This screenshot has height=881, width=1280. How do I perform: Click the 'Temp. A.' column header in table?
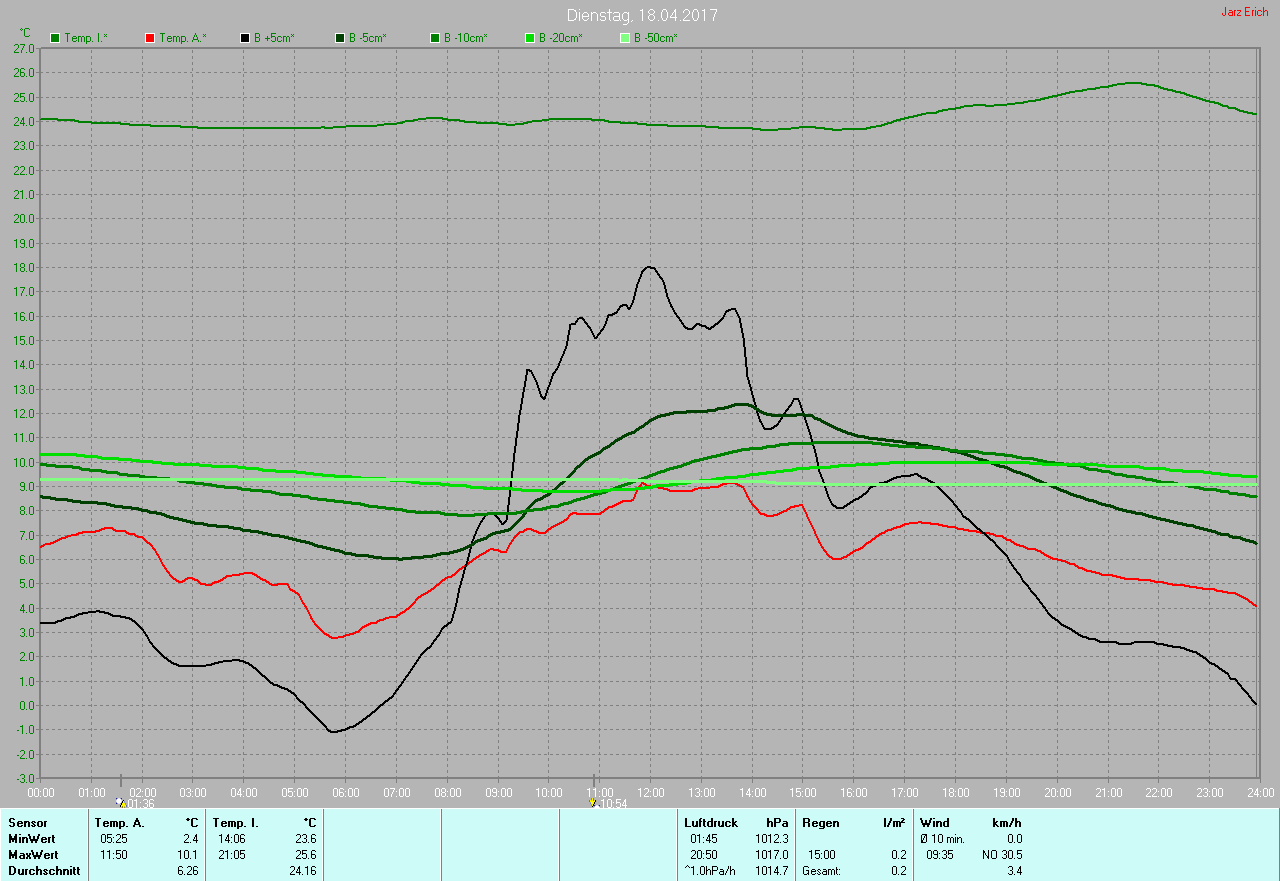pyautogui.click(x=120, y=823)
